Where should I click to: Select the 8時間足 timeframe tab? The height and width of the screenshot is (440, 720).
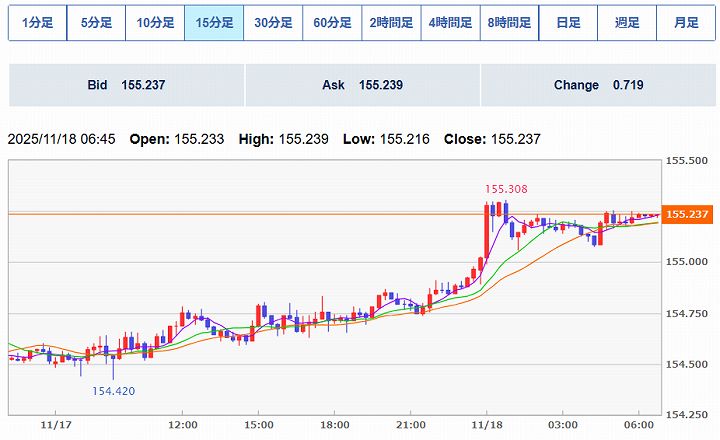(509, 23)
